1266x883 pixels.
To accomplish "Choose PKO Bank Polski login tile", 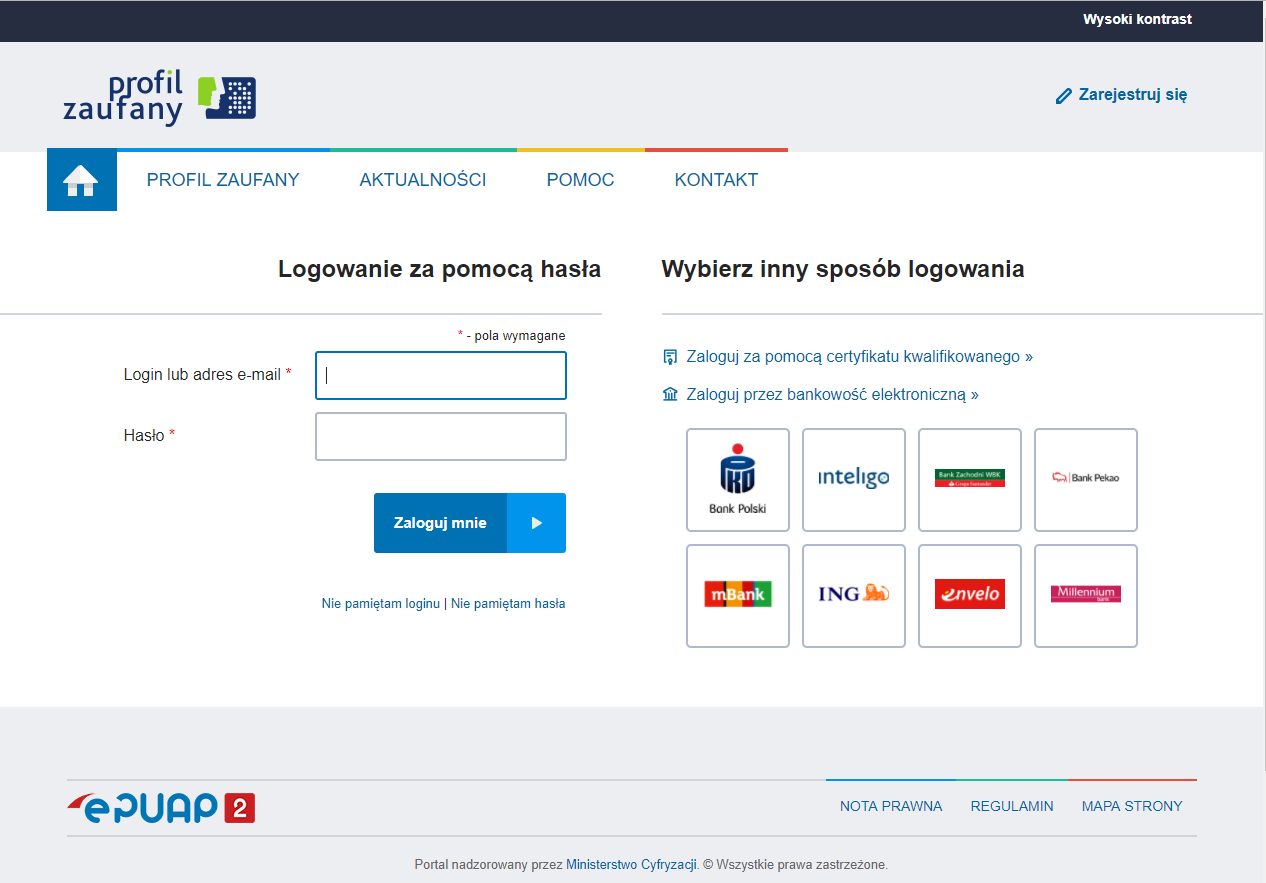I will tap(738, 480).
